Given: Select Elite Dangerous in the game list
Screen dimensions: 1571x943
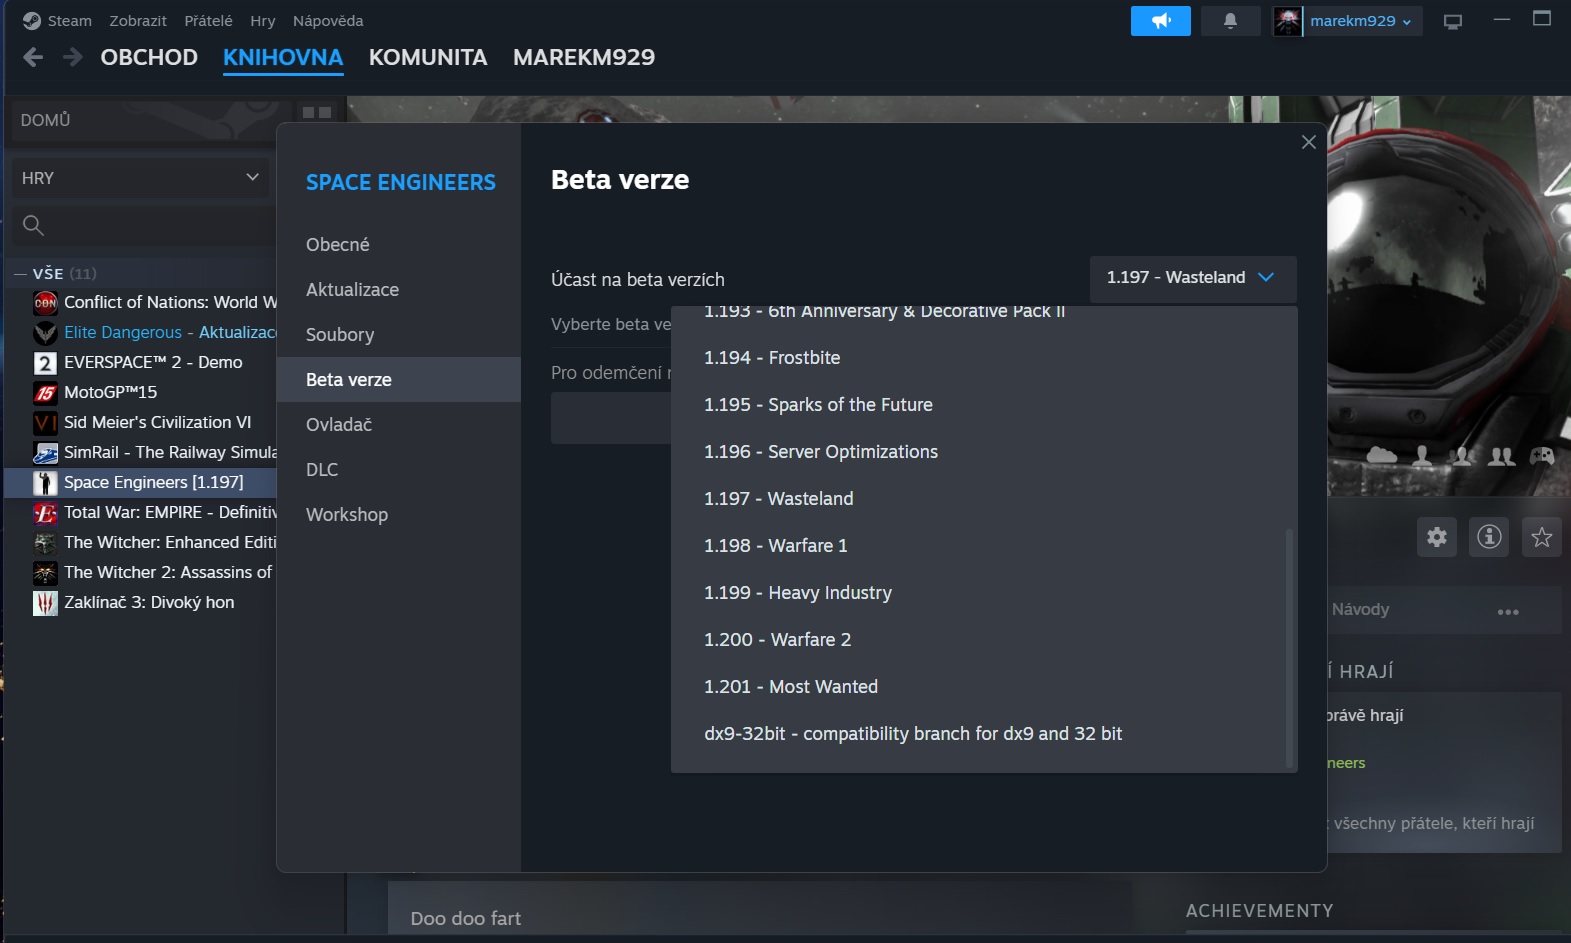Looking at the screenshot, I should pyautogui.click(x=123, y=333).
